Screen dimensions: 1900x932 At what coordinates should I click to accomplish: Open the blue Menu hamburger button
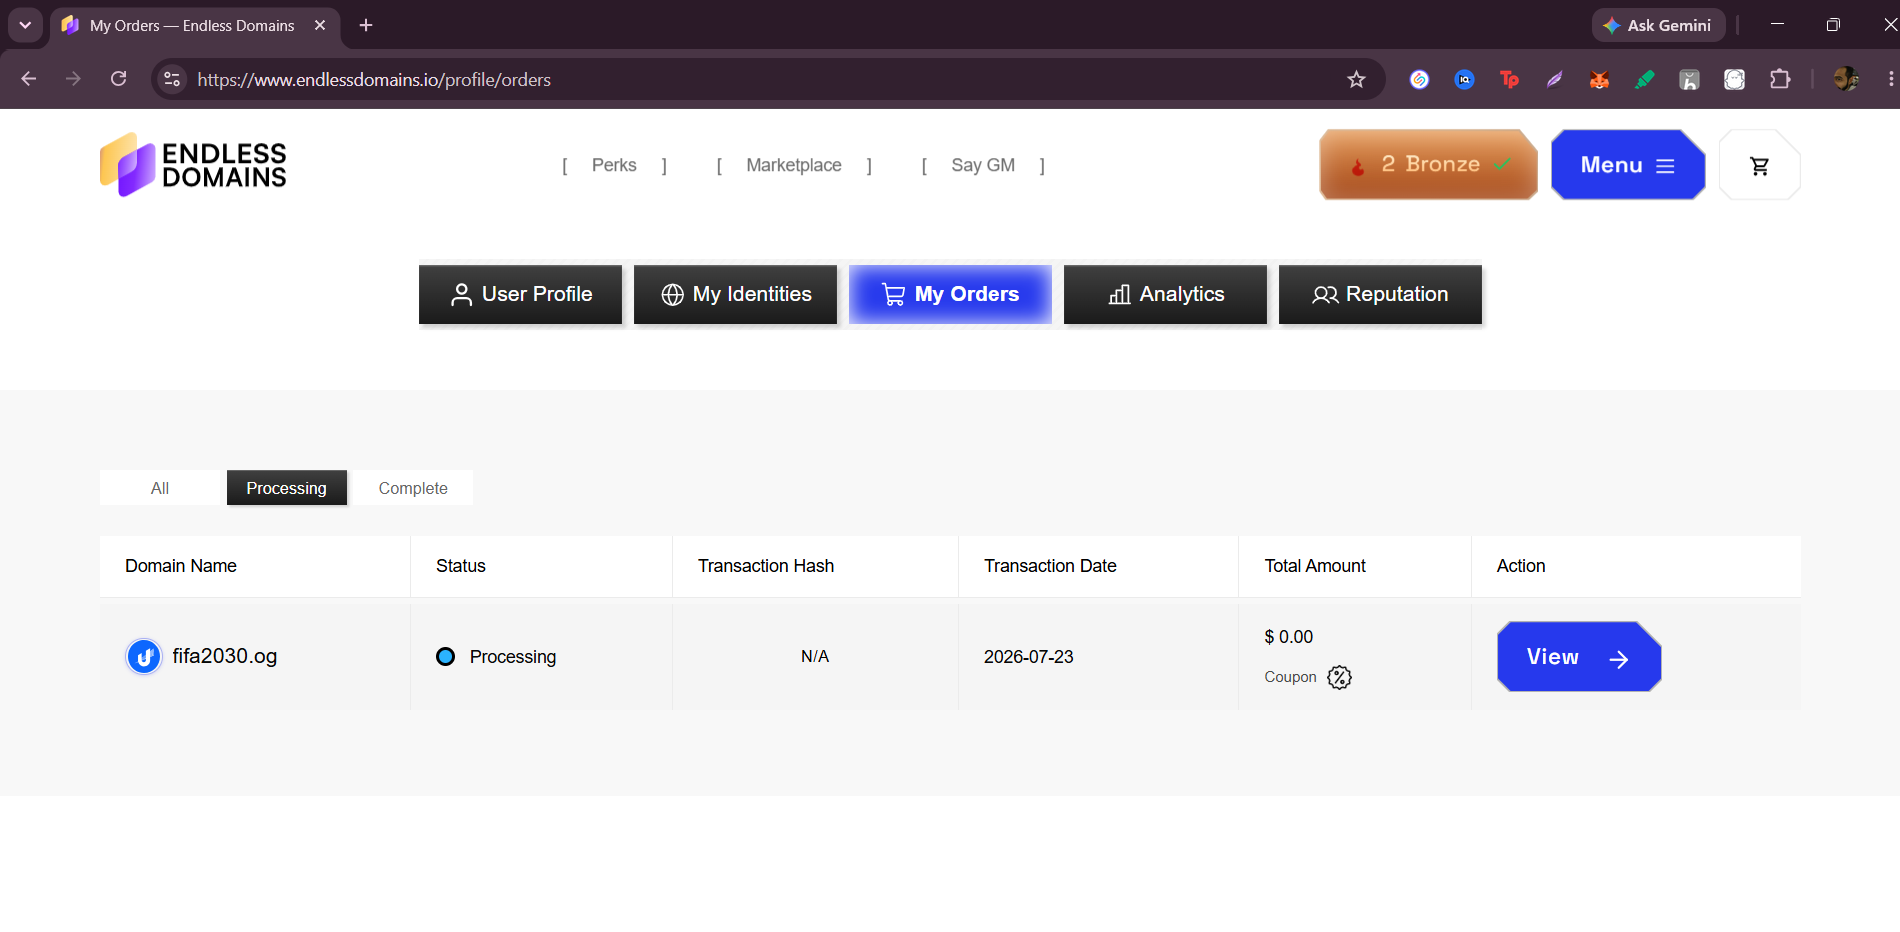click(x=1628, y=165)
